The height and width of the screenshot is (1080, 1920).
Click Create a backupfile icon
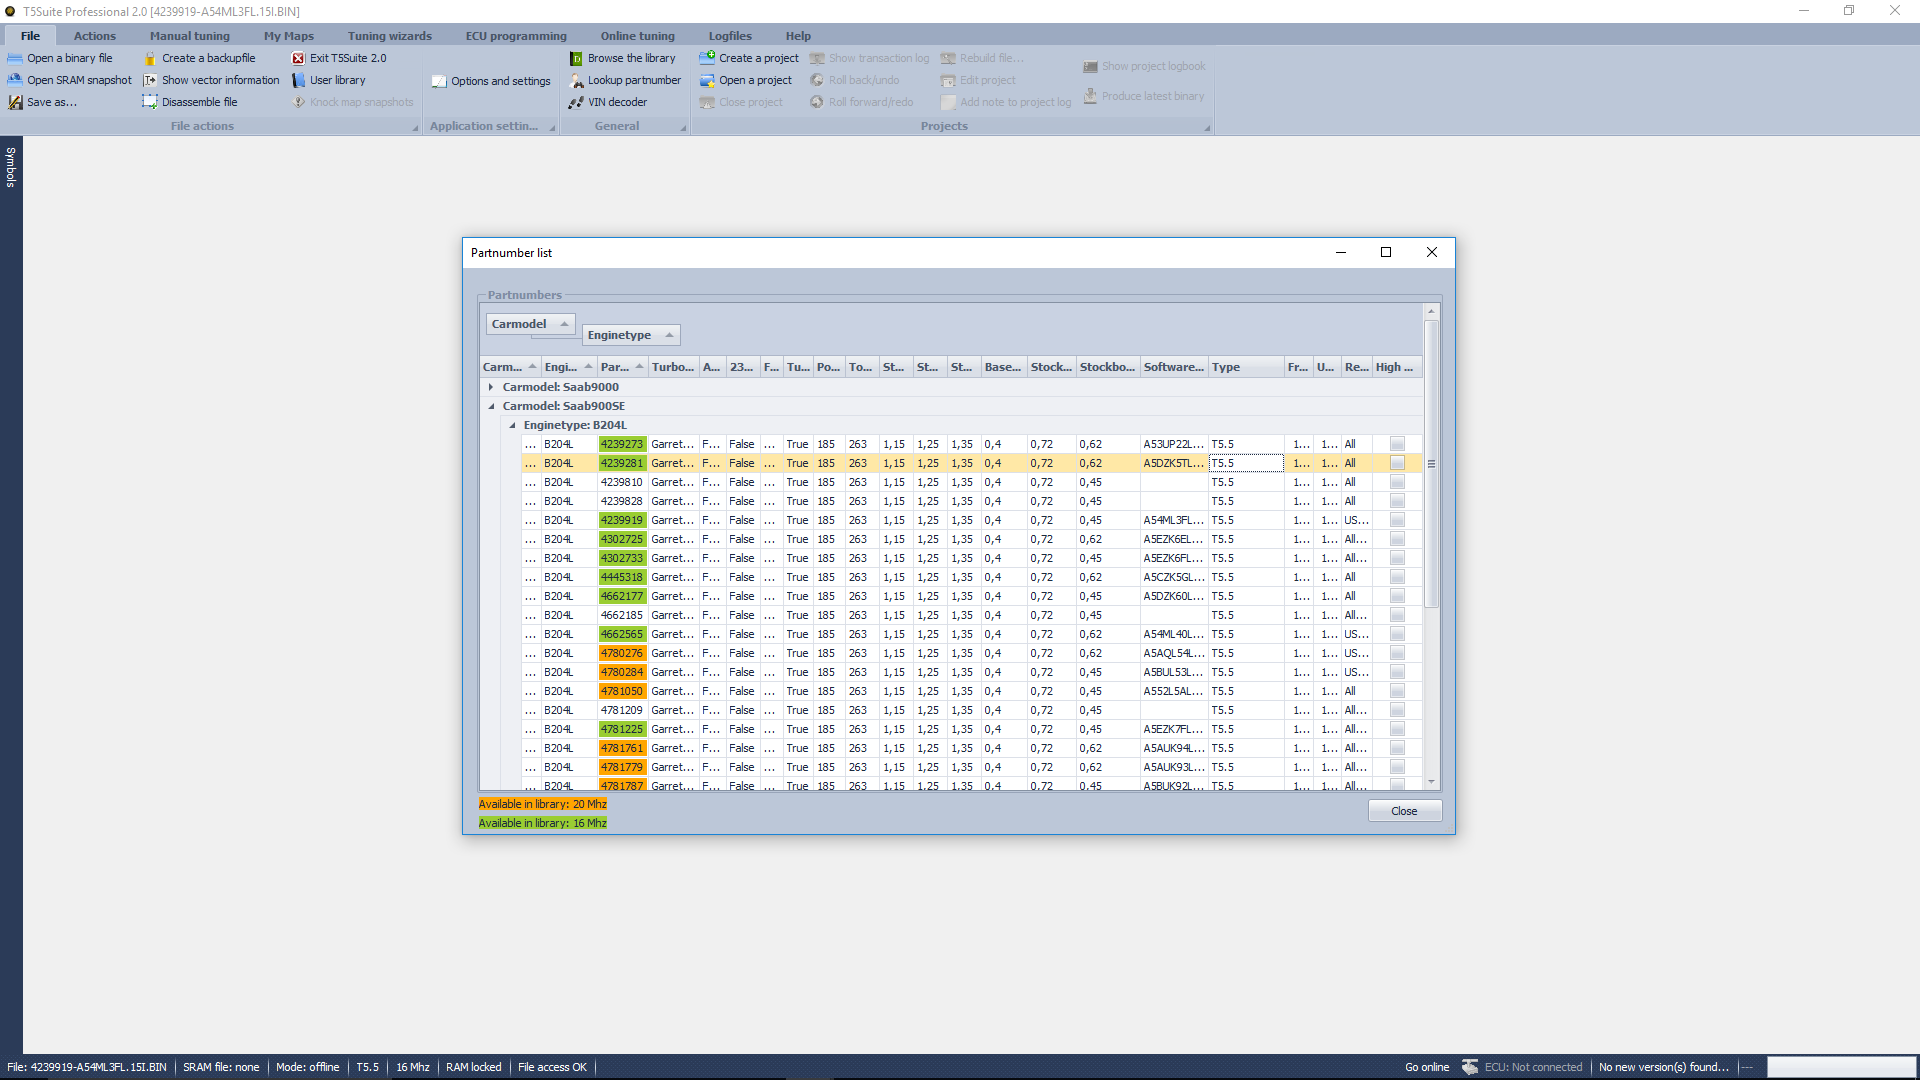point(150,58)
